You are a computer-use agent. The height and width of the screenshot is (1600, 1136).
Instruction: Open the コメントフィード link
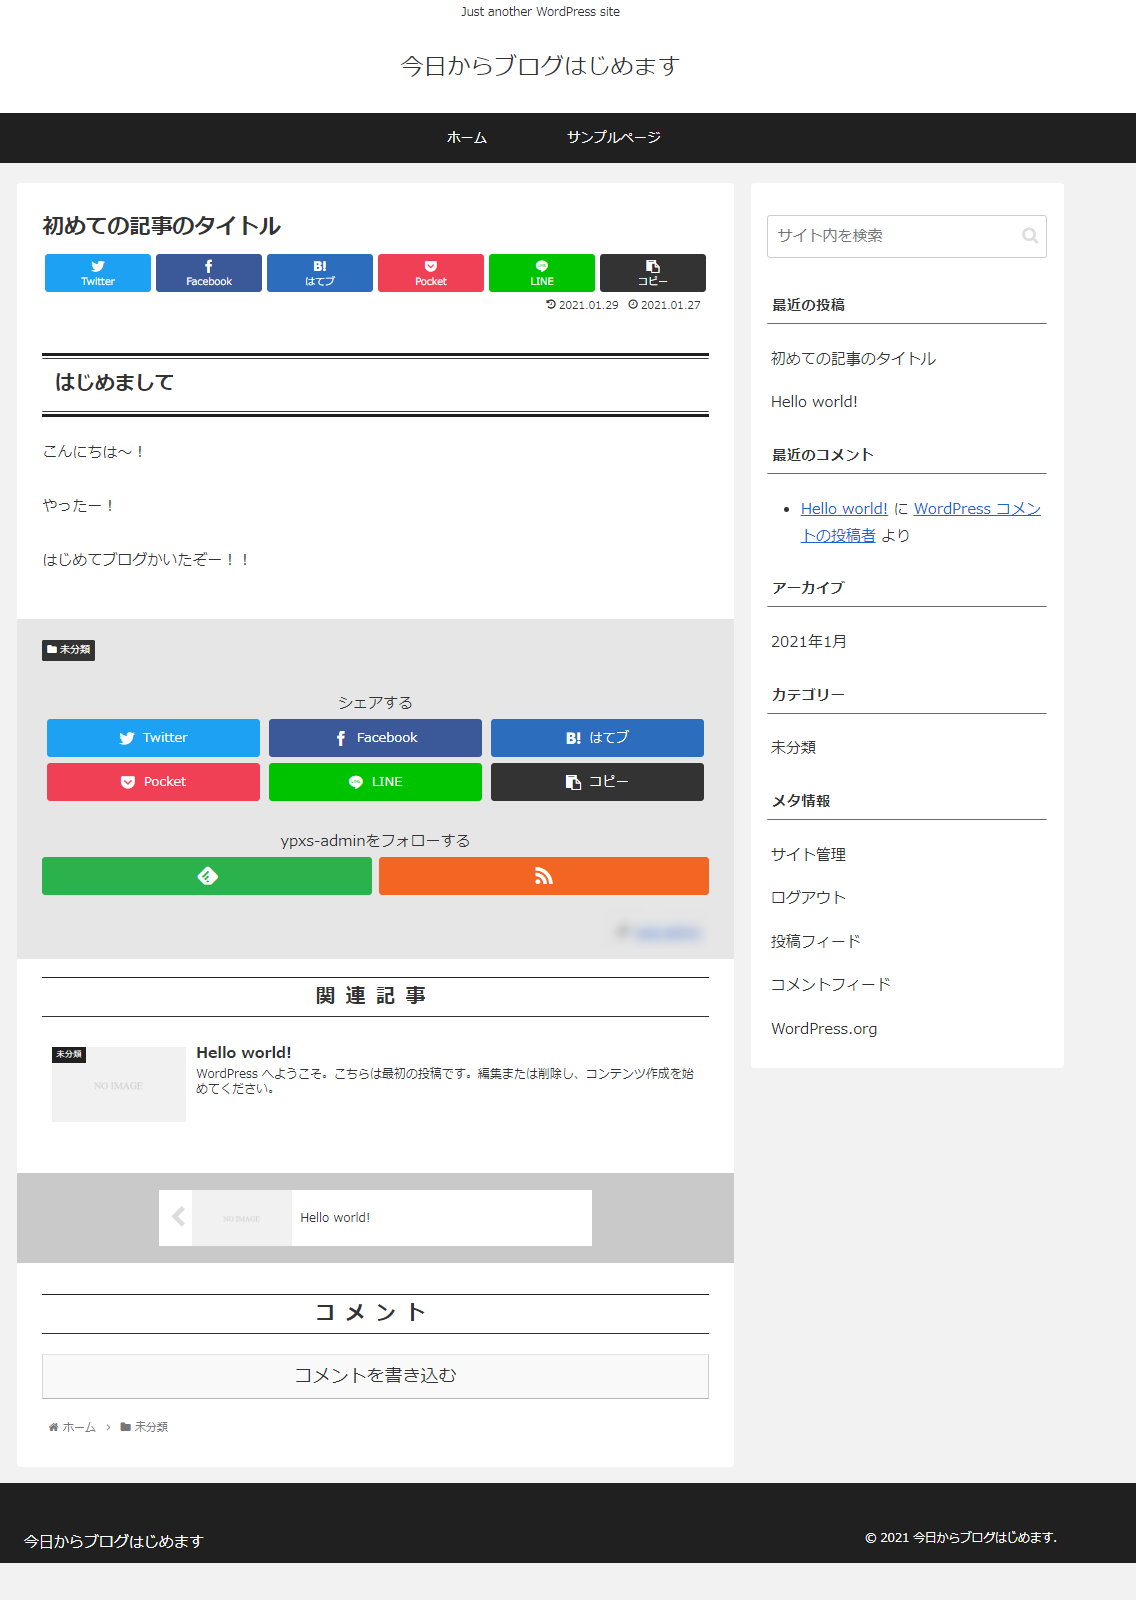(831, 985)
